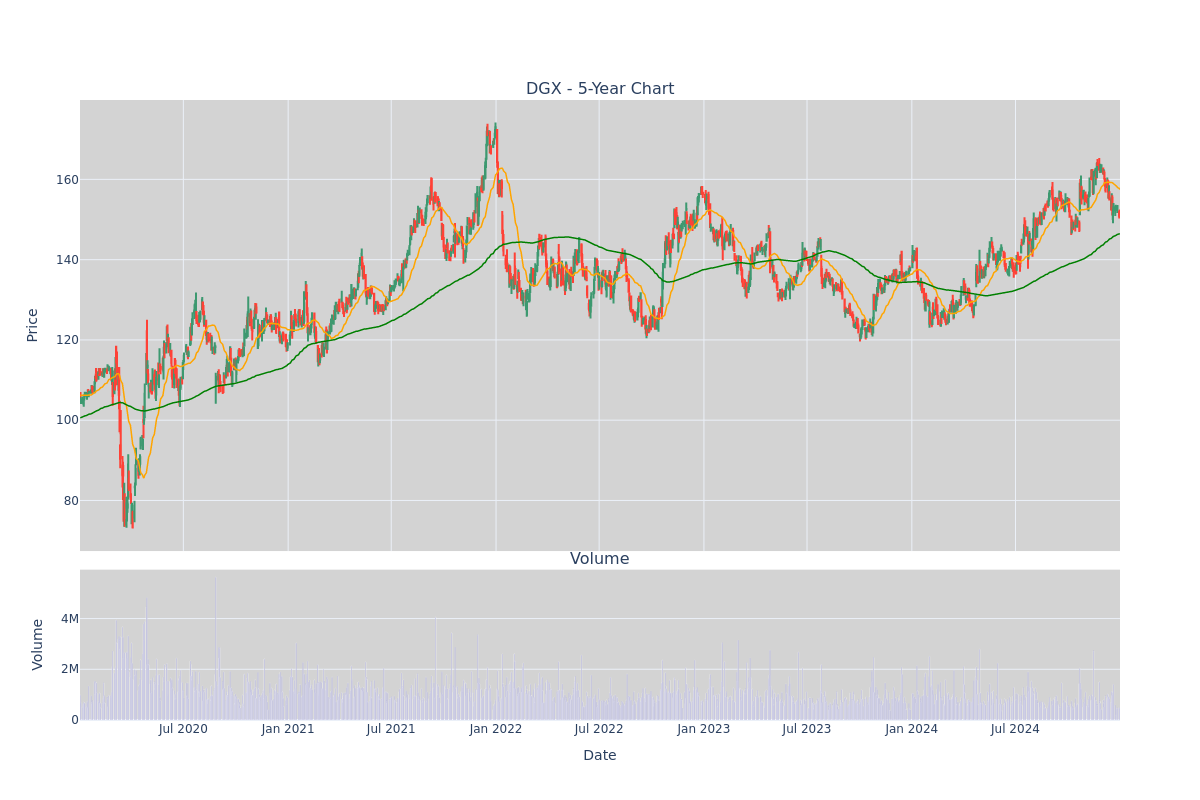Viewport: 1200px width, 800px height.
Task: Click the 'Jul 2022' date tick label
Action: (599, 729)
